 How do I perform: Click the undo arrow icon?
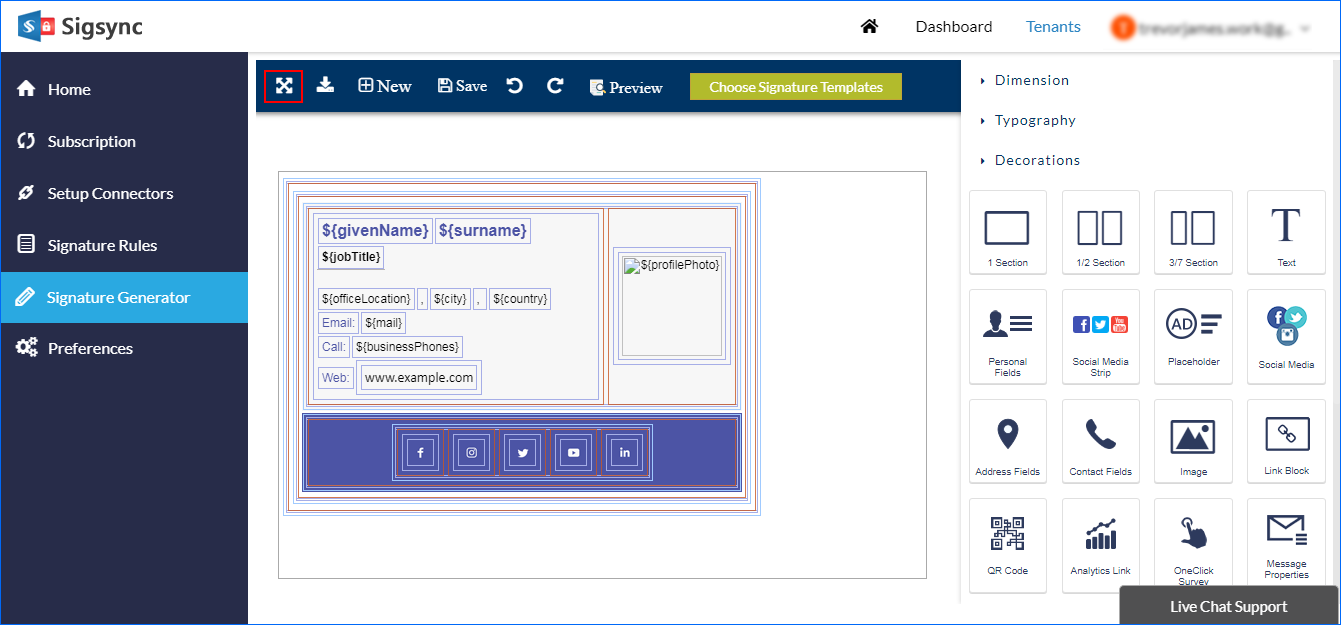[x=515, y=86]
